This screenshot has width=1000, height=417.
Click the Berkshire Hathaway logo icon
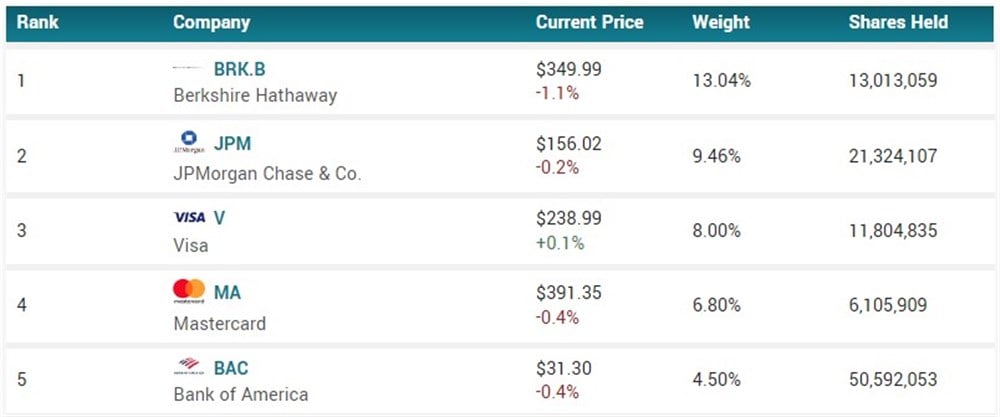click(x=188, y=69)
